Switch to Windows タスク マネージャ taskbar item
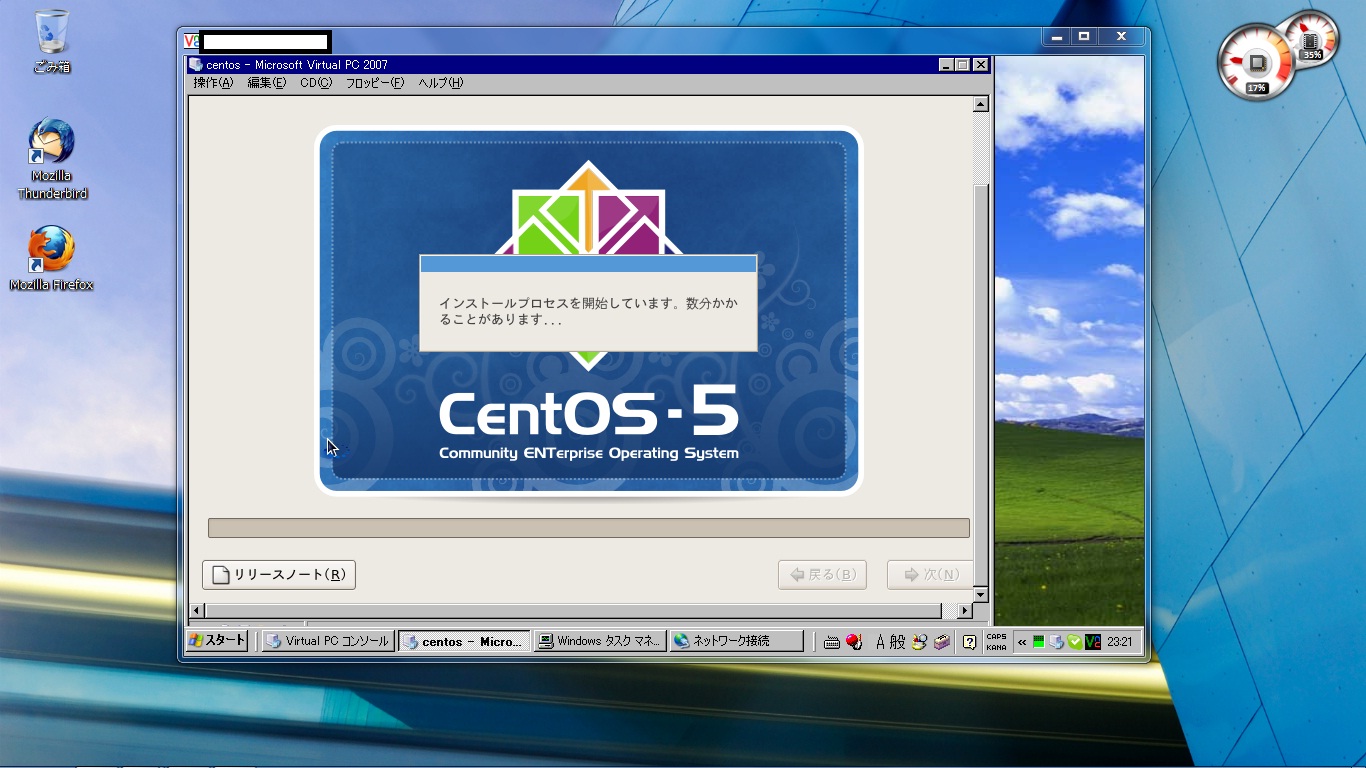This screenshot has width=1366, height=768. pyautogui.click(x=600, y=642)
